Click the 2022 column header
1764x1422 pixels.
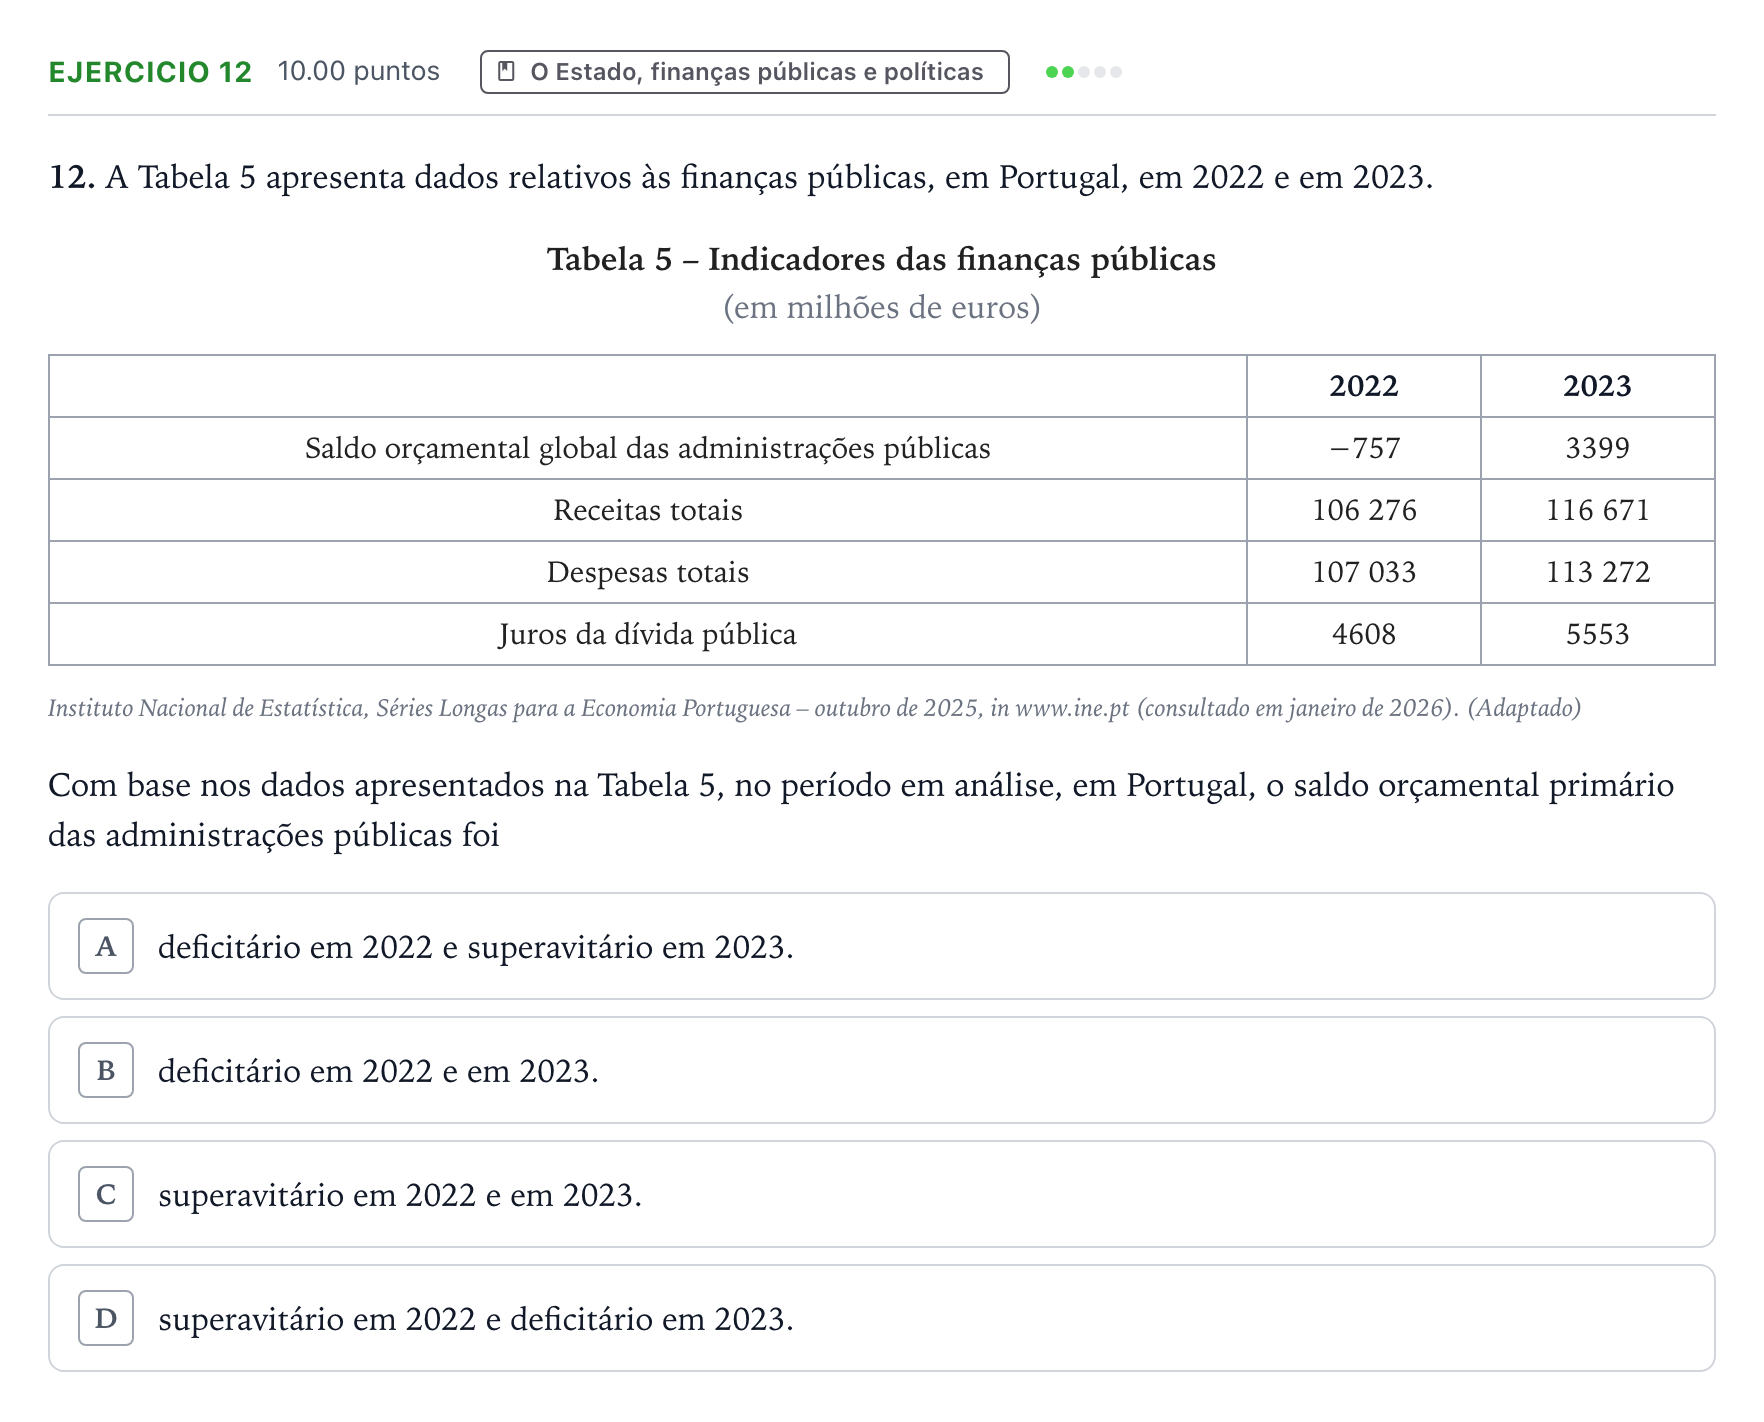1363,386
